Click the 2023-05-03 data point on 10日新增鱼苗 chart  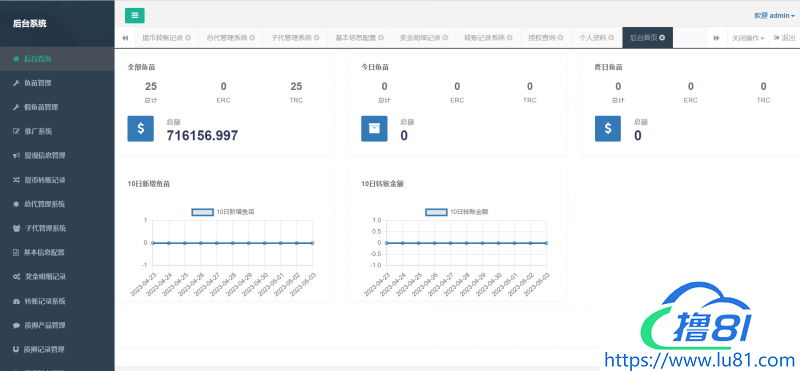(312, 243)
